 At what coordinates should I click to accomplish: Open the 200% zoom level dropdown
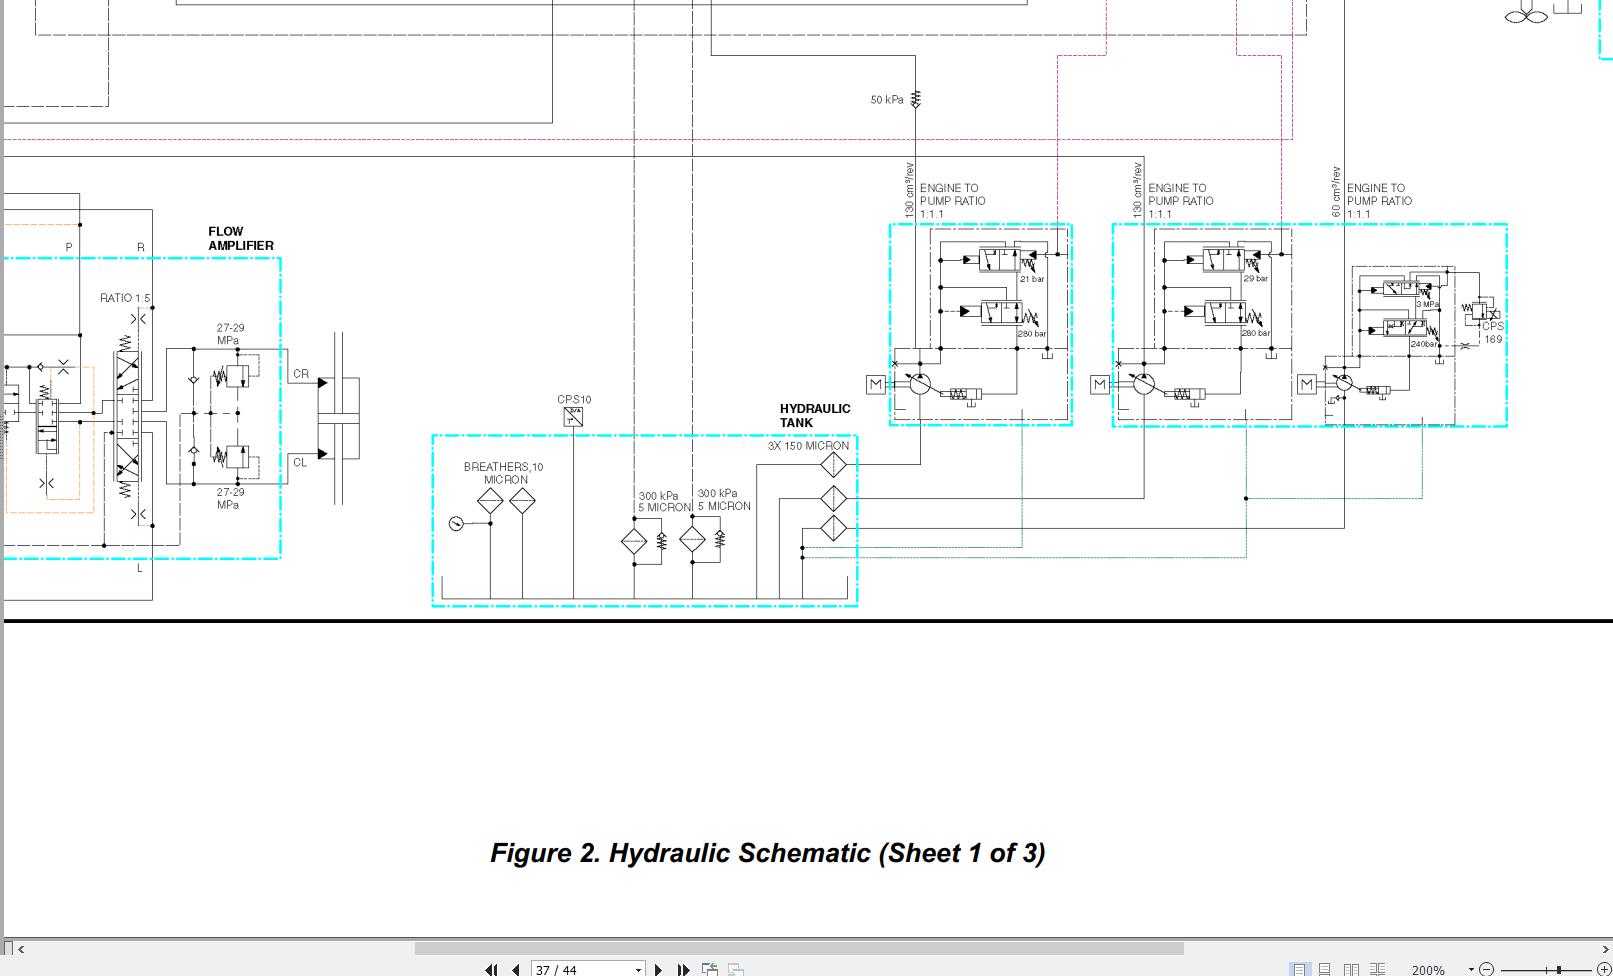1471,969
